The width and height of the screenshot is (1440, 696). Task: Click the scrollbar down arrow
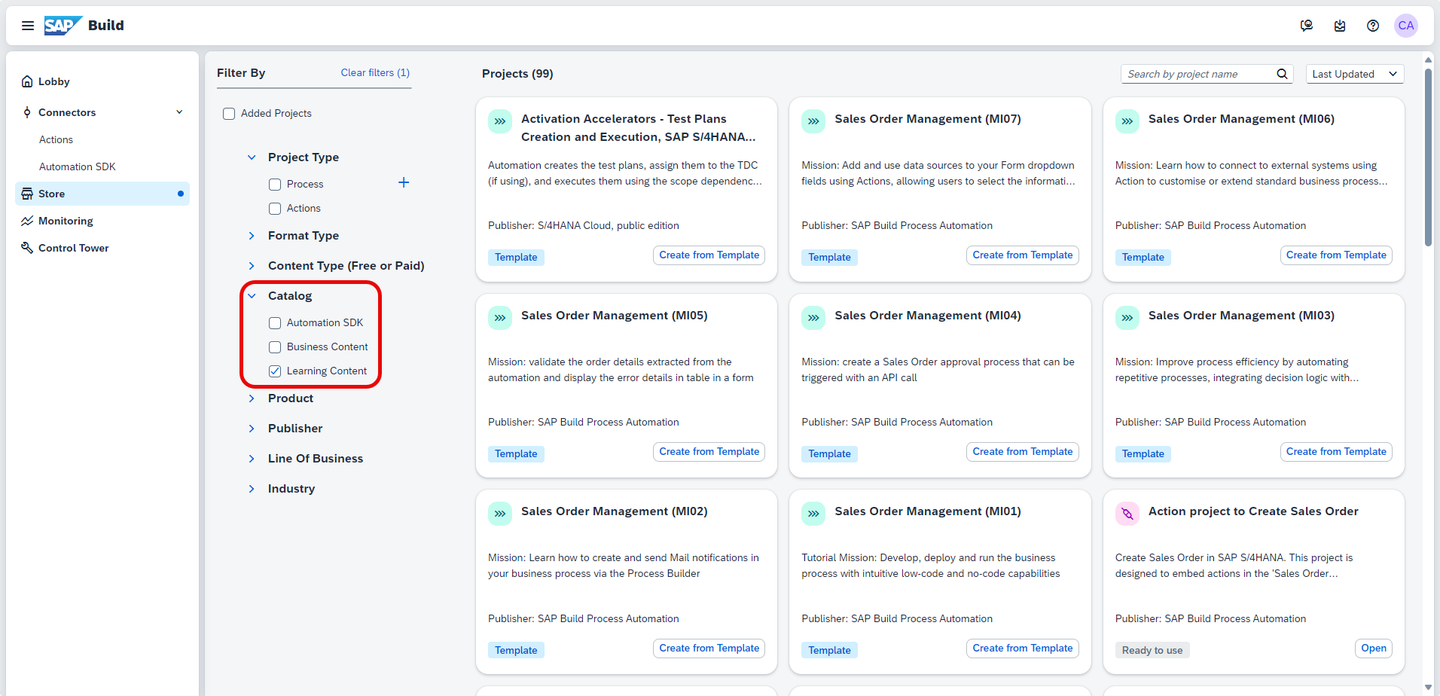[x=1430, y=688]
